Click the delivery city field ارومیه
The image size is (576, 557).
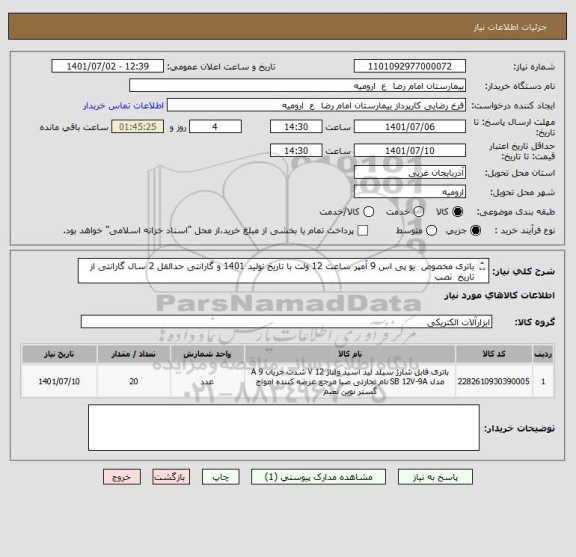point(410,192)
